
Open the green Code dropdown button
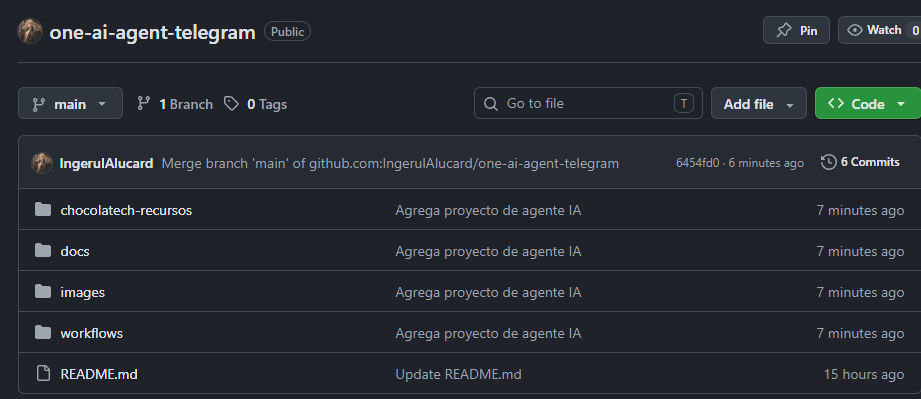[868, 103]
